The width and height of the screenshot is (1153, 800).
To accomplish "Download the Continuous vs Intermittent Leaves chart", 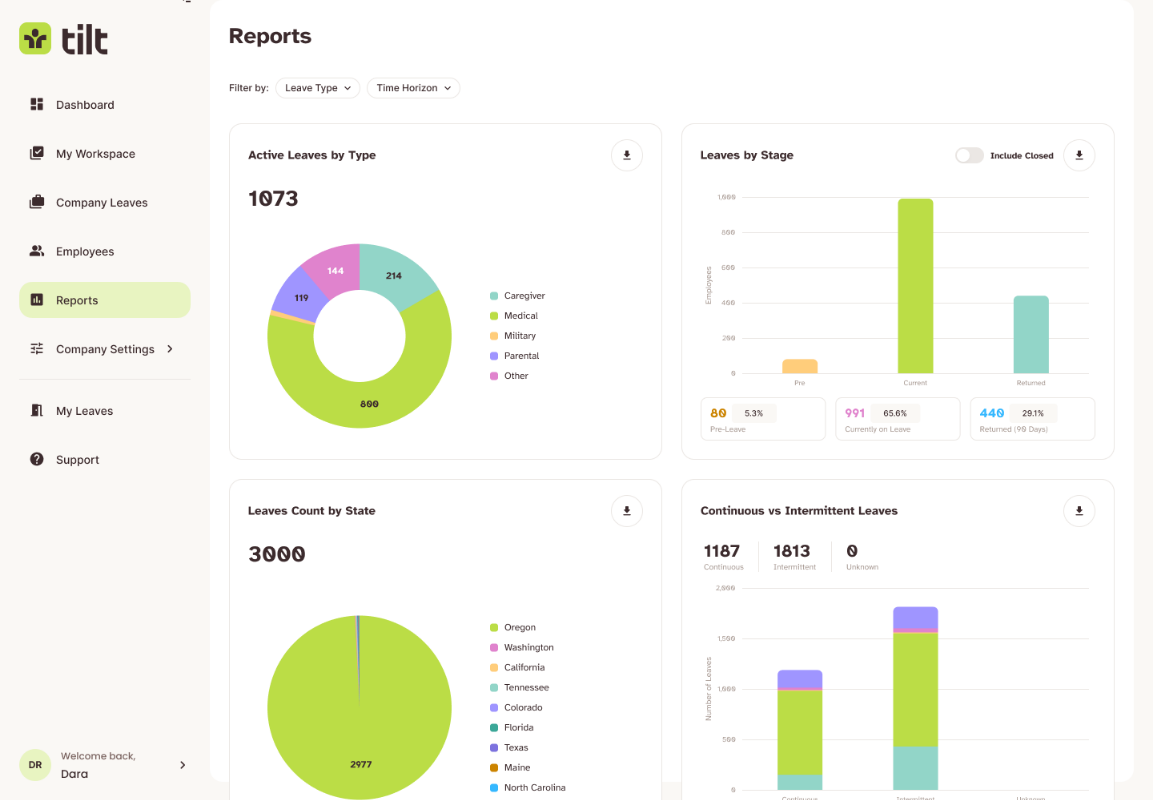I will click(x=1079, y=511).
